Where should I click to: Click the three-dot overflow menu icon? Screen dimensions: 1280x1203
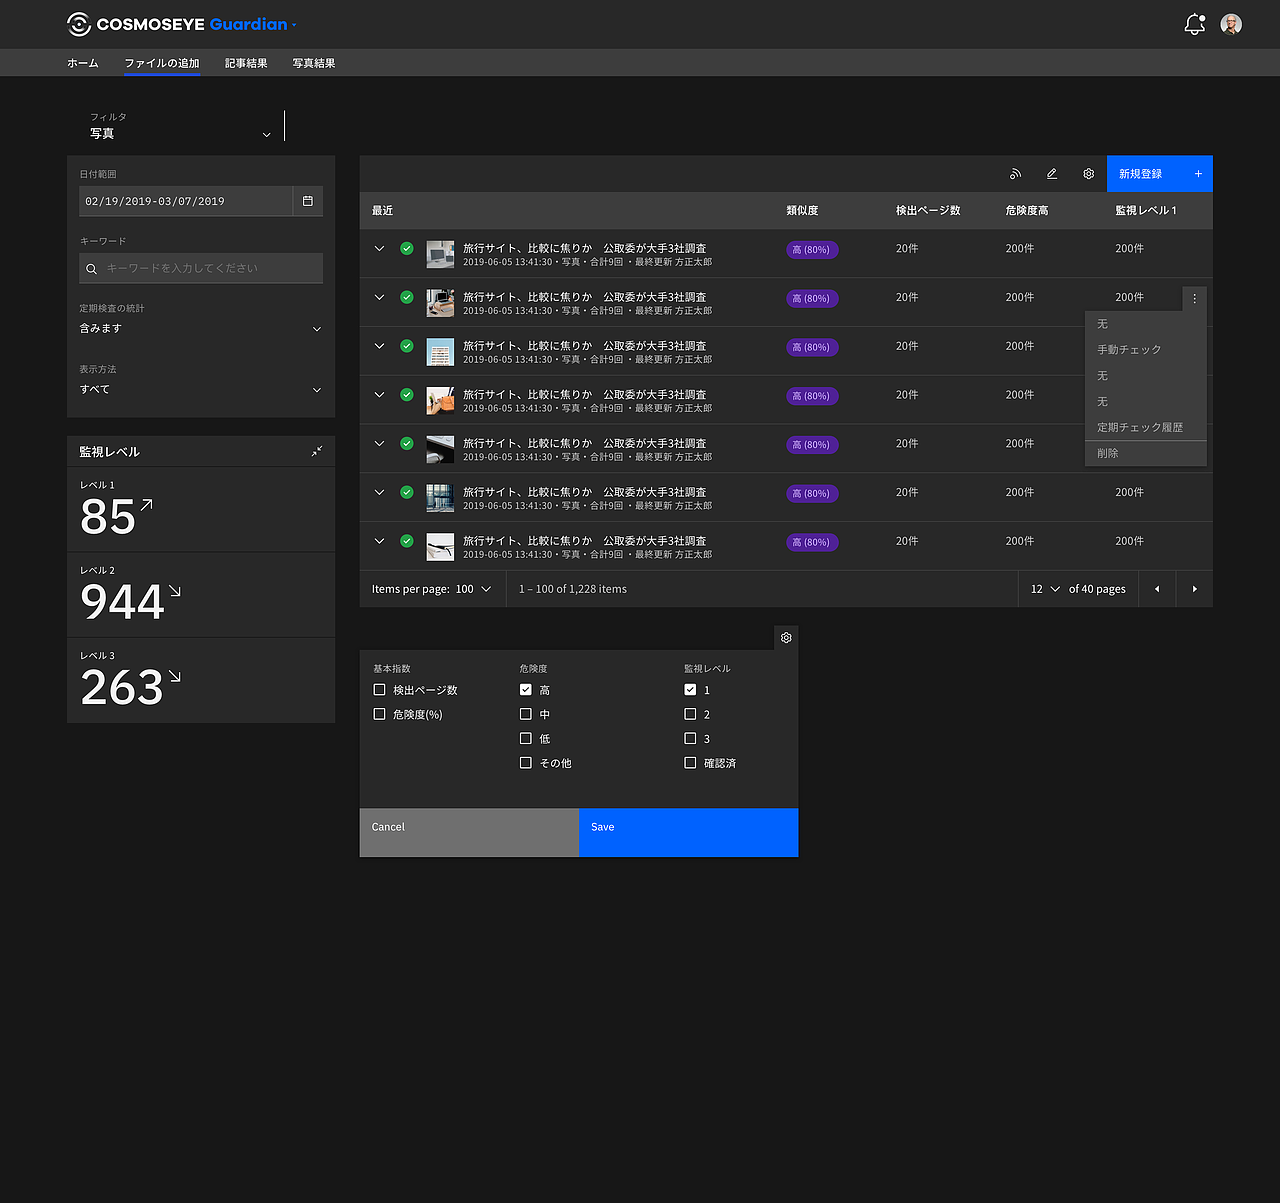pyautogui.click(x=1194, y=298)
